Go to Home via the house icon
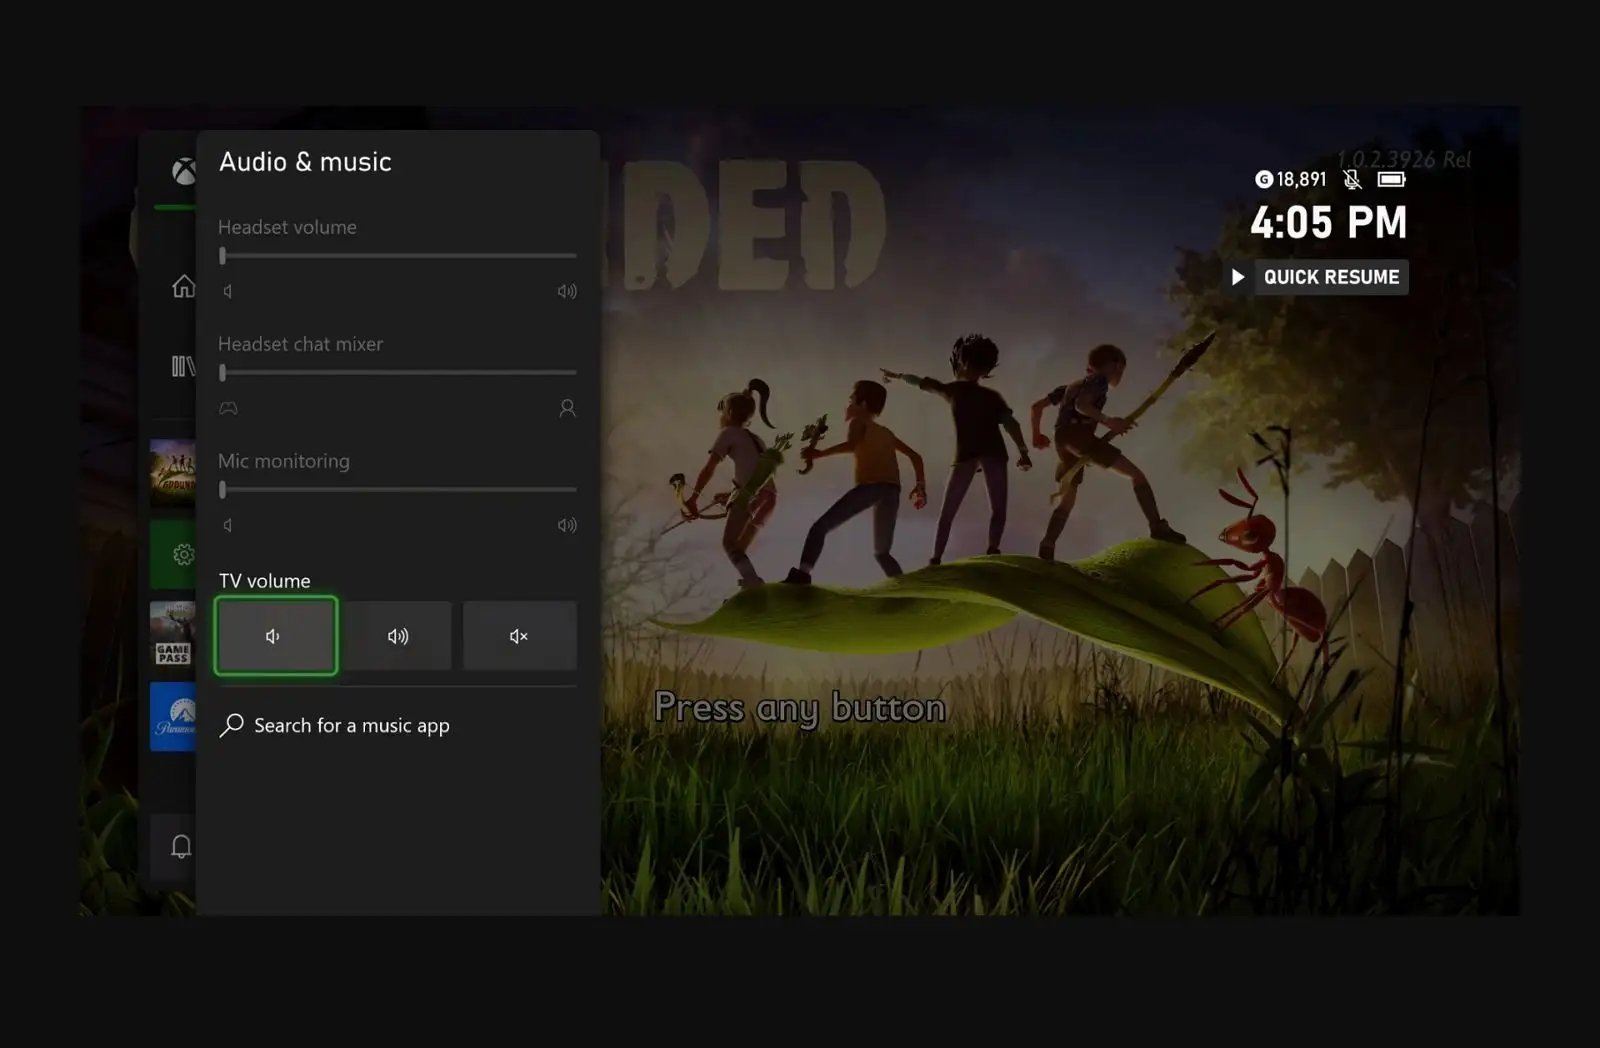The image size is (1600, 1048). [x=183, y=287]
